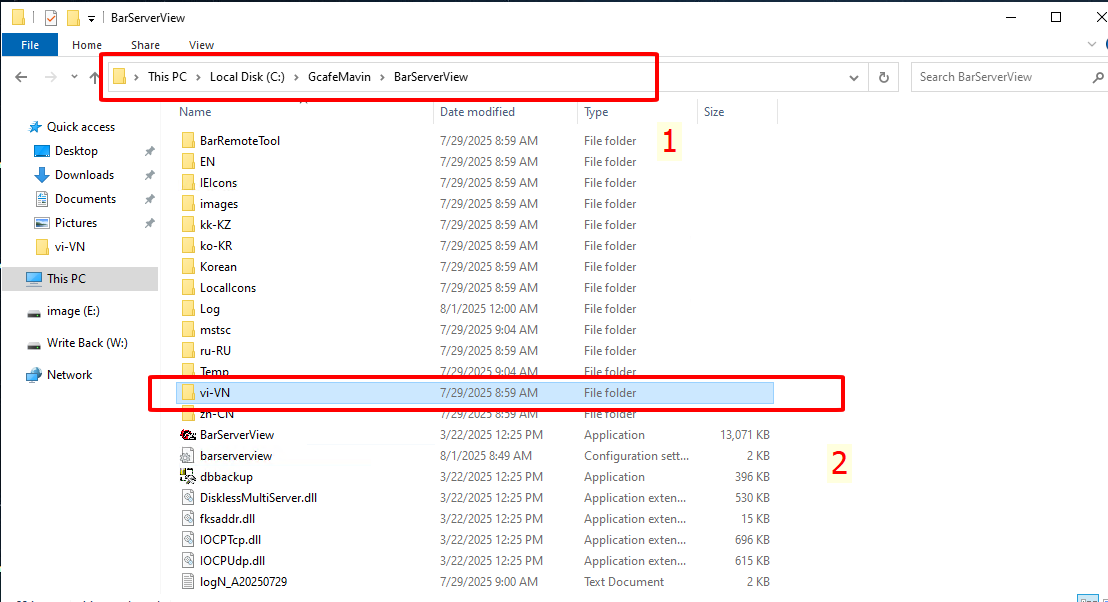
Task: Open the Network item in navigation pane
Action: (69, 375)
